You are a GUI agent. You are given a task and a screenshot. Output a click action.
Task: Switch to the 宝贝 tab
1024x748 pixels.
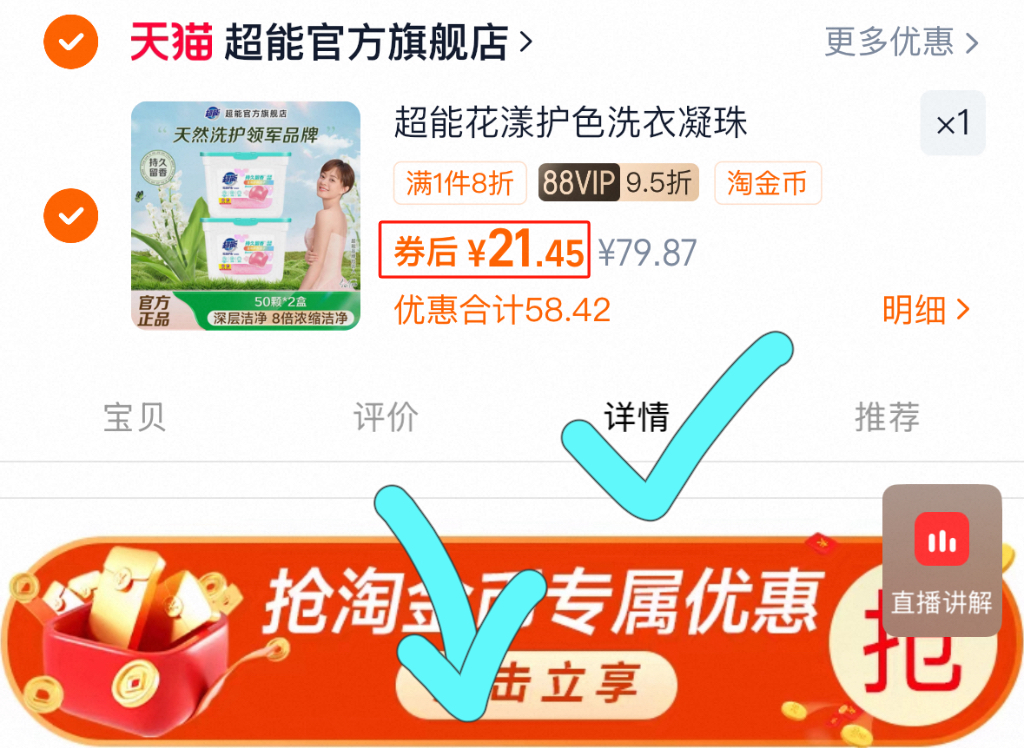click(x=135, y=417)
